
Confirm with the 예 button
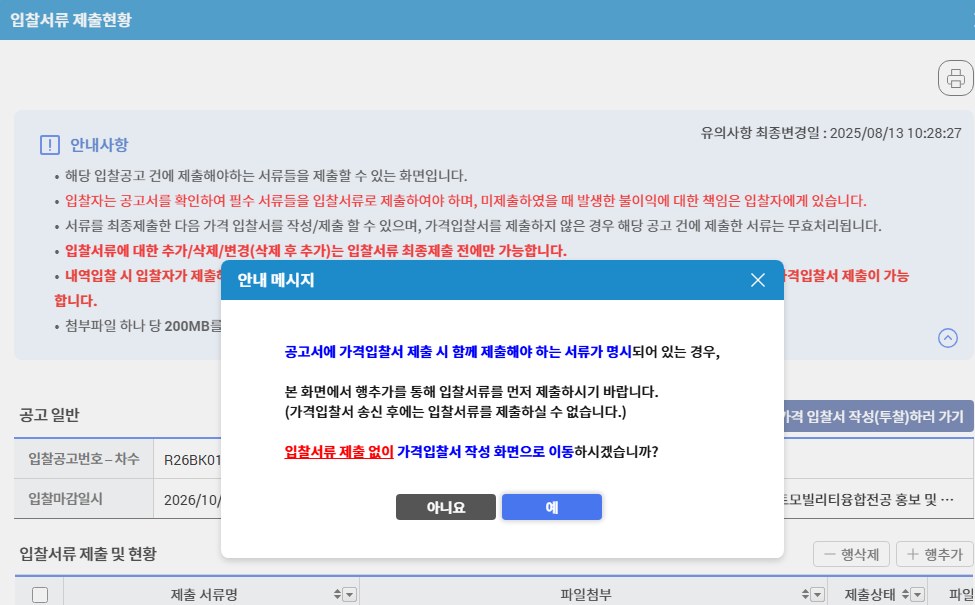pyautogui.click(x=552, y=507)
